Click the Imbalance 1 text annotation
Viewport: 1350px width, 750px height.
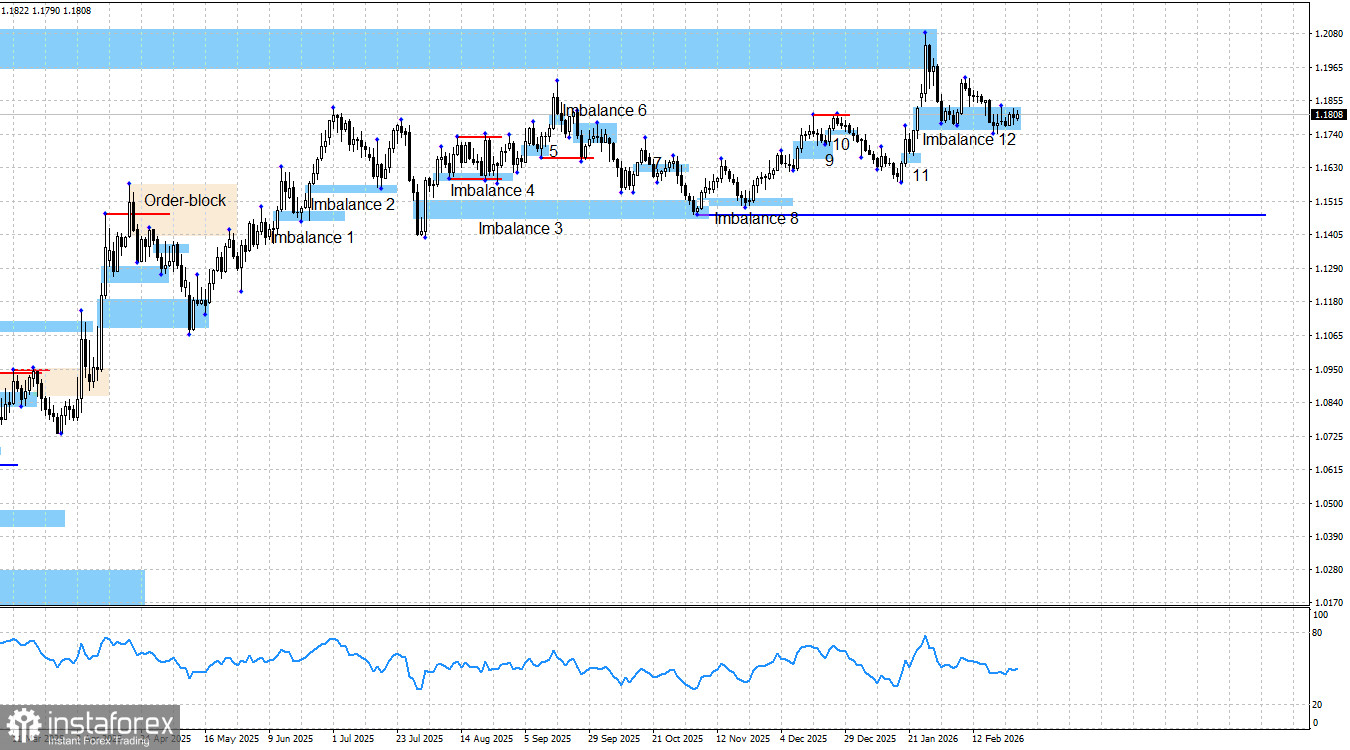click(312, 237)
